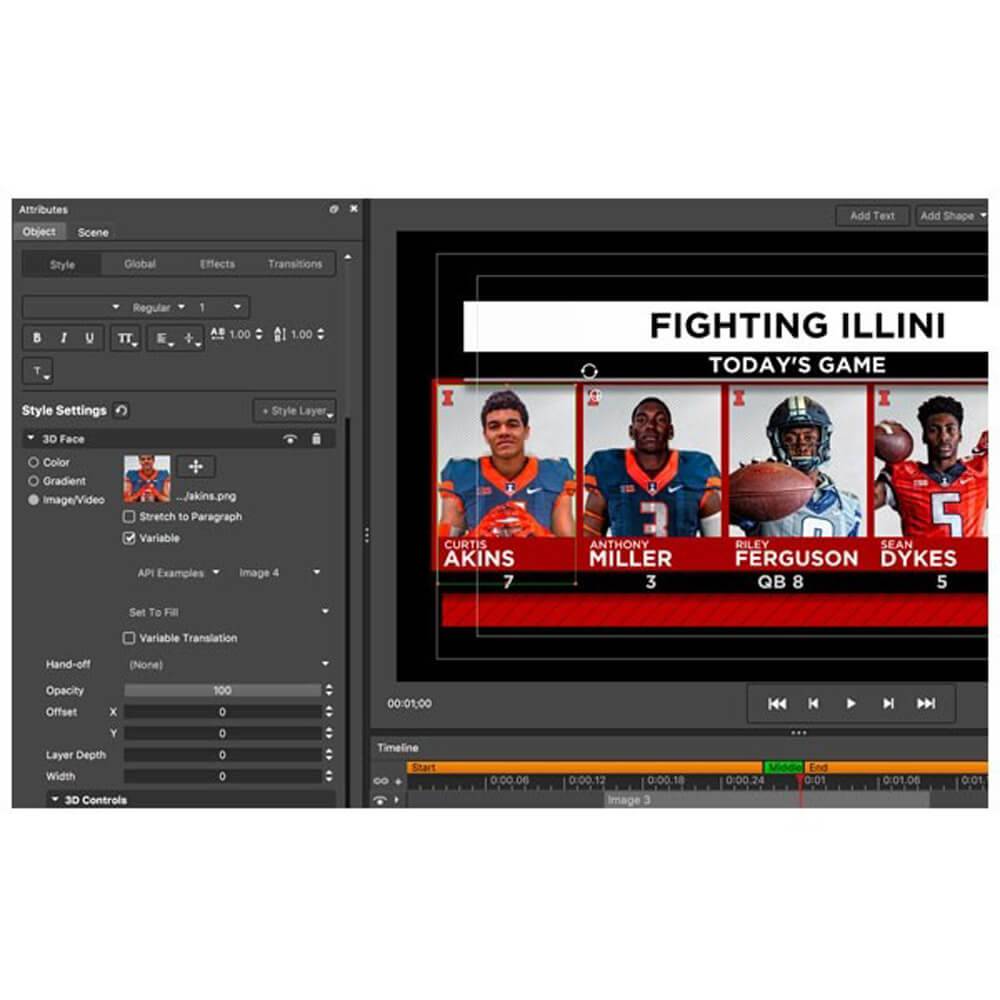Click the Offset Y input field
This screenshot has width=1000, height=1000.
223,733
